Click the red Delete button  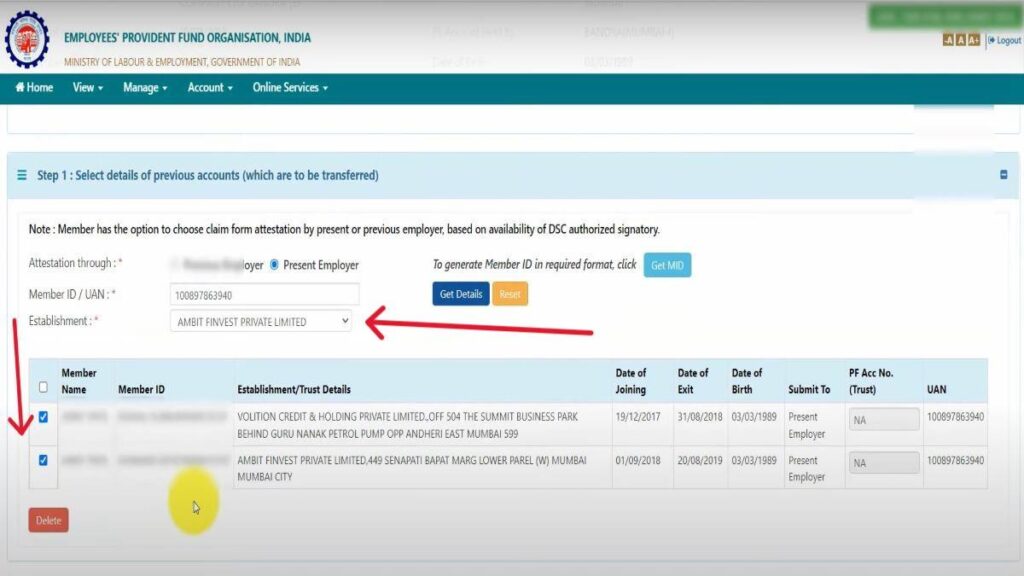48,520
